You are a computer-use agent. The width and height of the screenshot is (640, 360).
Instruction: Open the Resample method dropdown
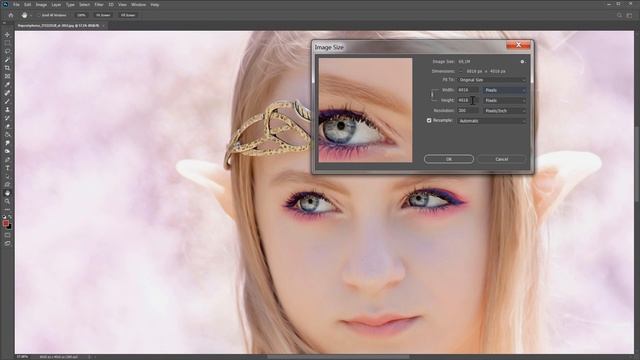click(492, 121)
